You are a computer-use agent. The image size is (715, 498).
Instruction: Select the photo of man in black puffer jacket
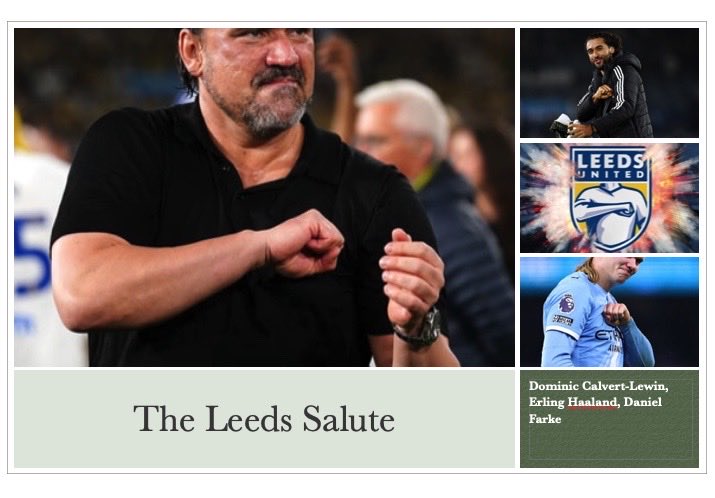pos(609,83)
